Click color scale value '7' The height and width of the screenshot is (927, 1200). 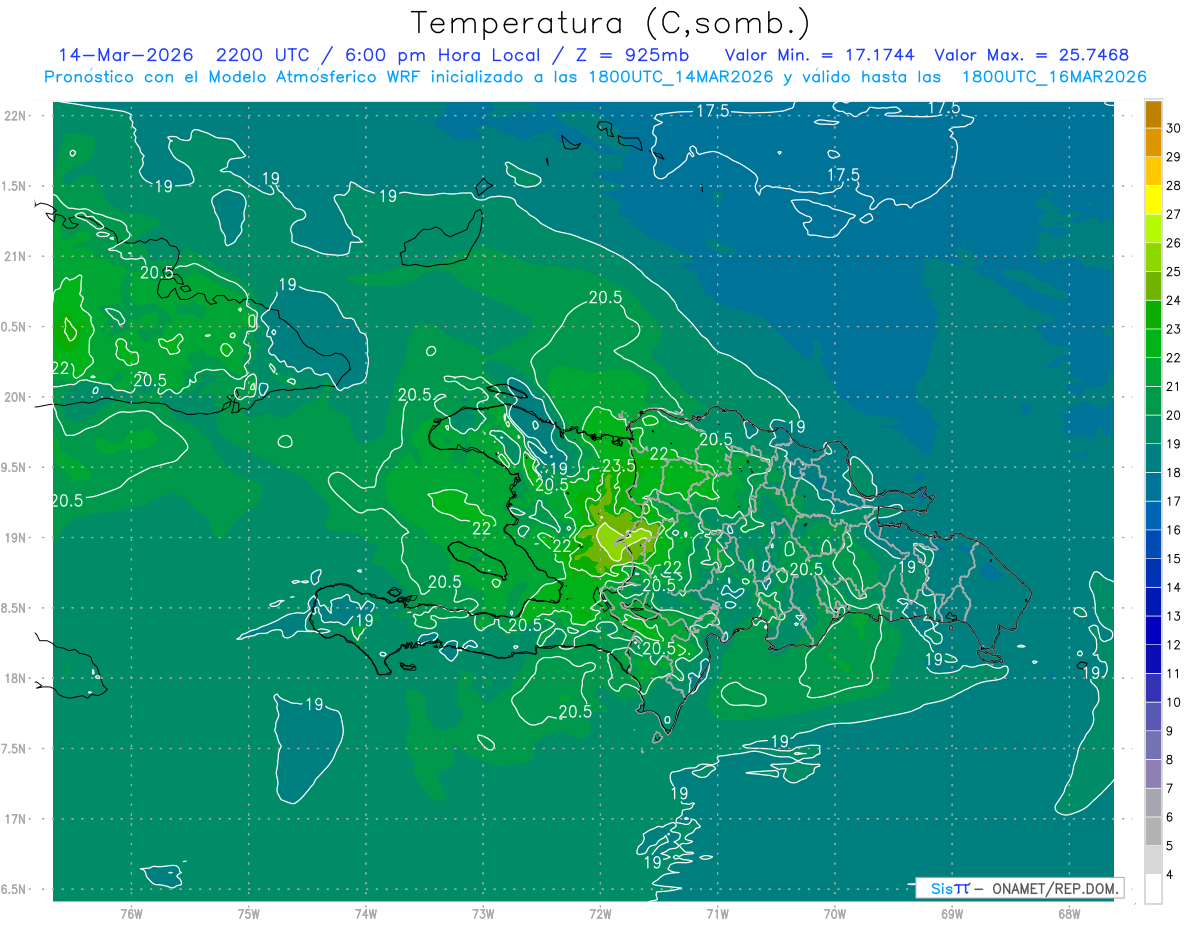[1172, 788]
